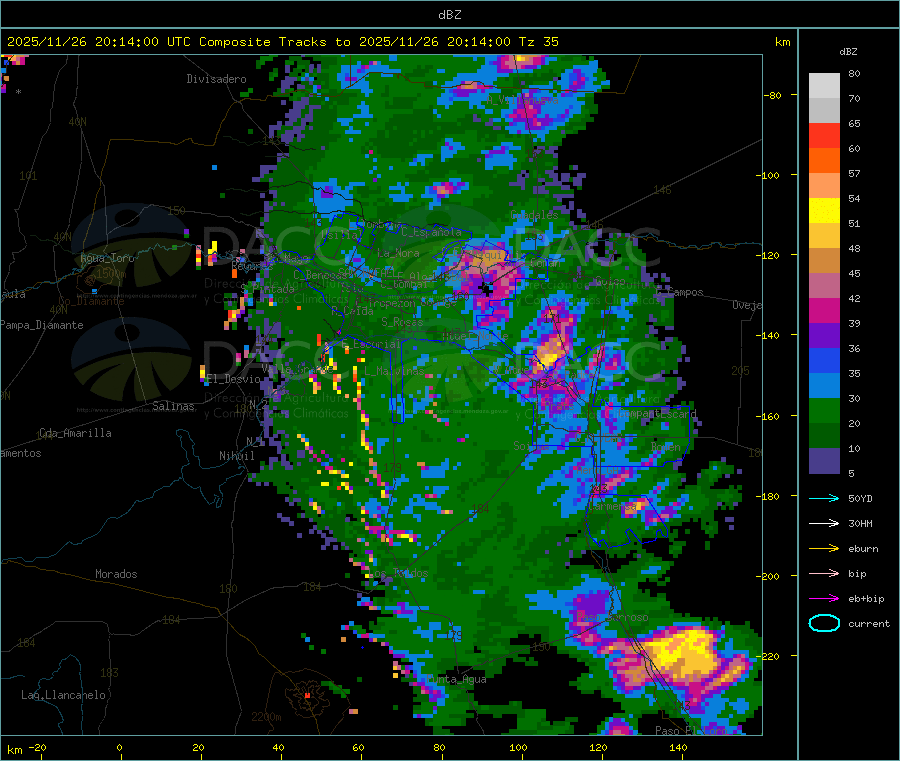The height and width of the screenshot is (761, 900).
Task: Click the 'Punta_Agua' map label
Action: (456, 680)
